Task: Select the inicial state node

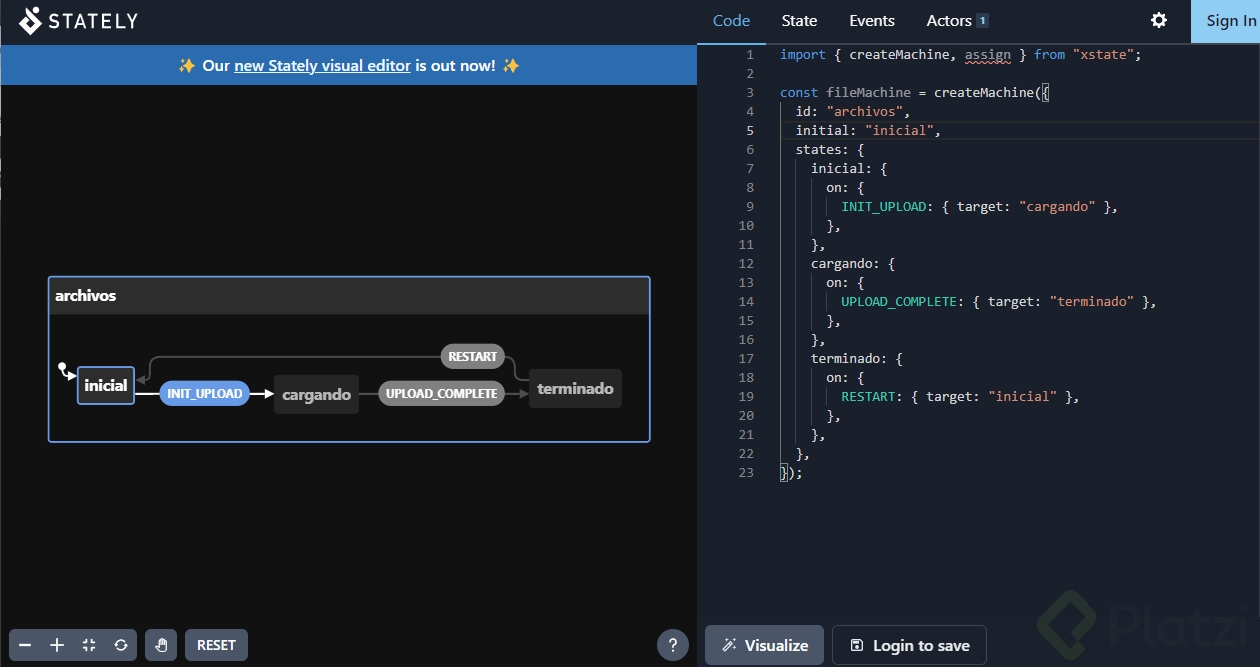Action: point(106,385)
